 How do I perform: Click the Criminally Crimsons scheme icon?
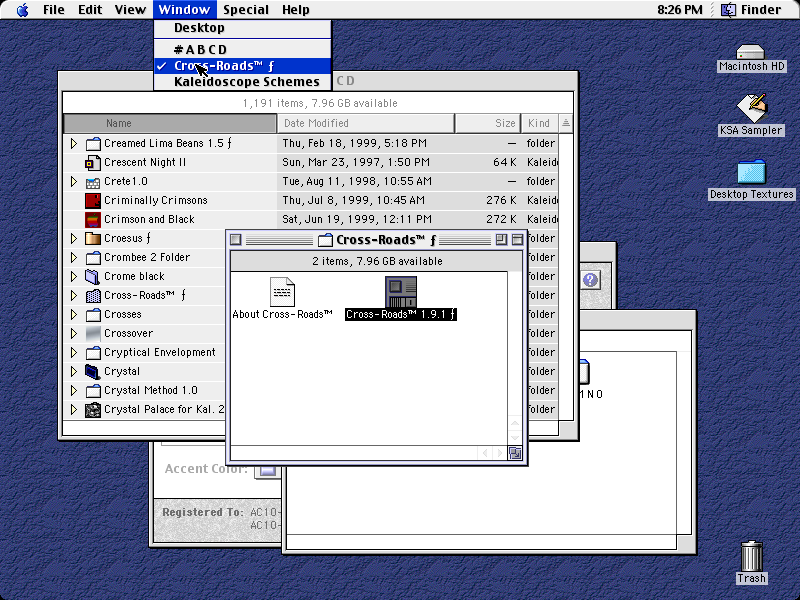click(x=93, y=201)
